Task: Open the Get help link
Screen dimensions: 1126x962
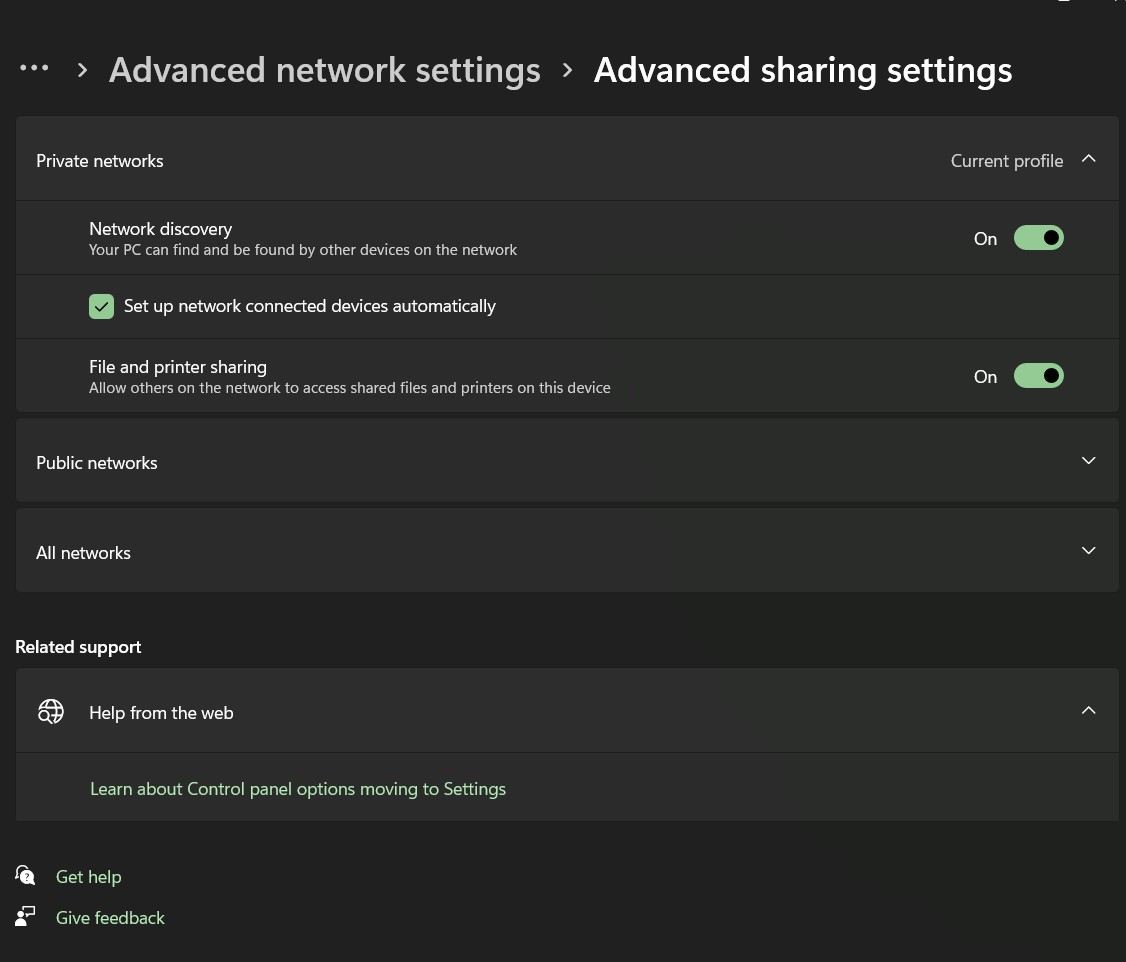Action: [x=88, y=877]
